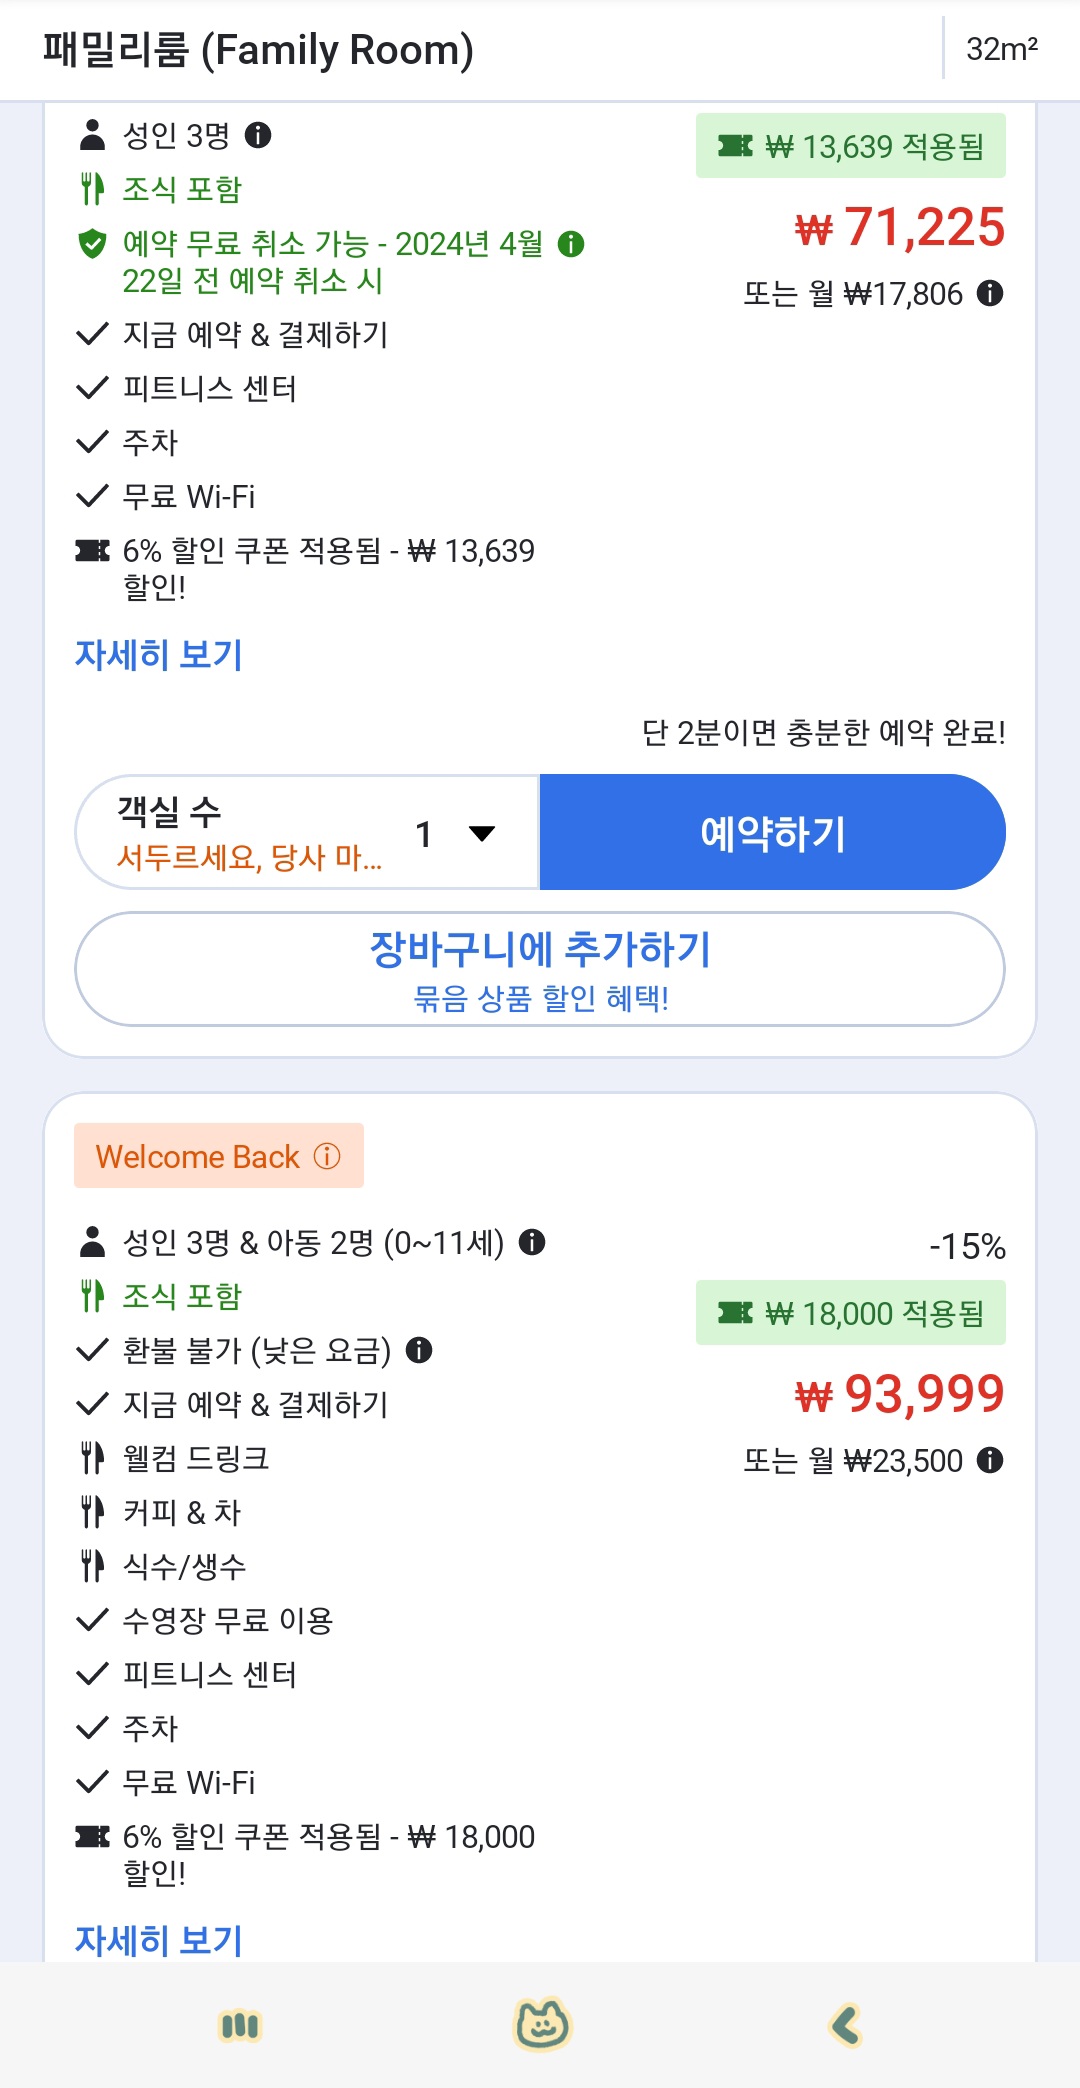Viewport: 1080px width, 2088px height.
Task: Expand first room's 자세히 보기 details
Action: [159, 654]
